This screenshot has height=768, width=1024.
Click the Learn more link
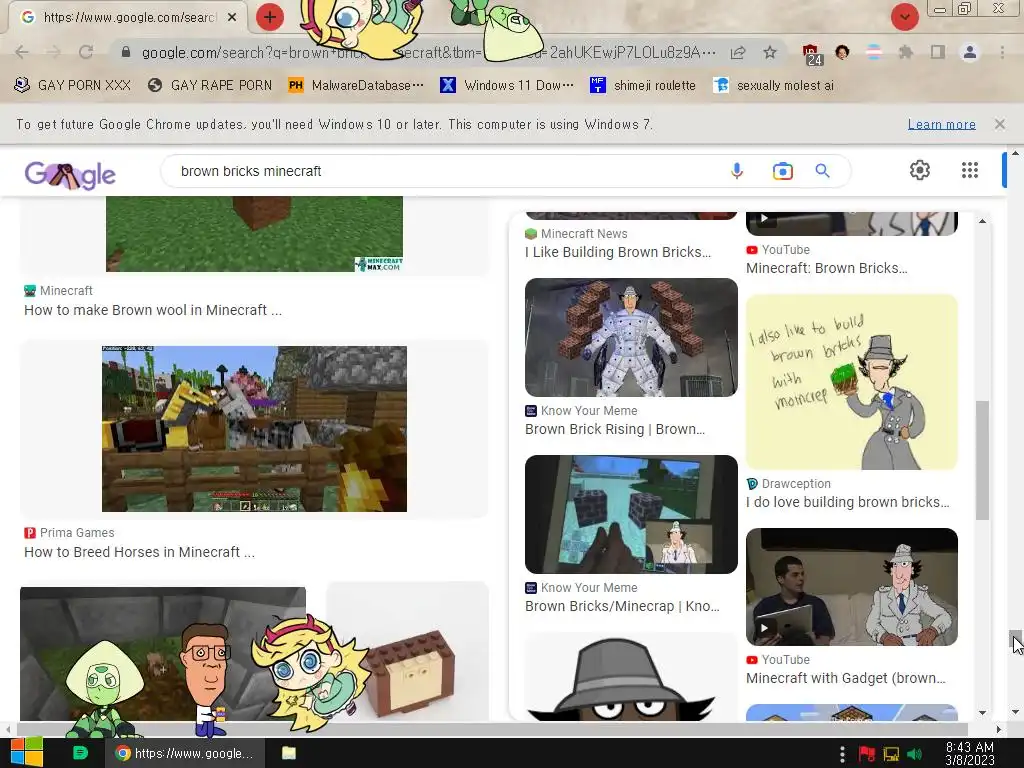point(941,124)
